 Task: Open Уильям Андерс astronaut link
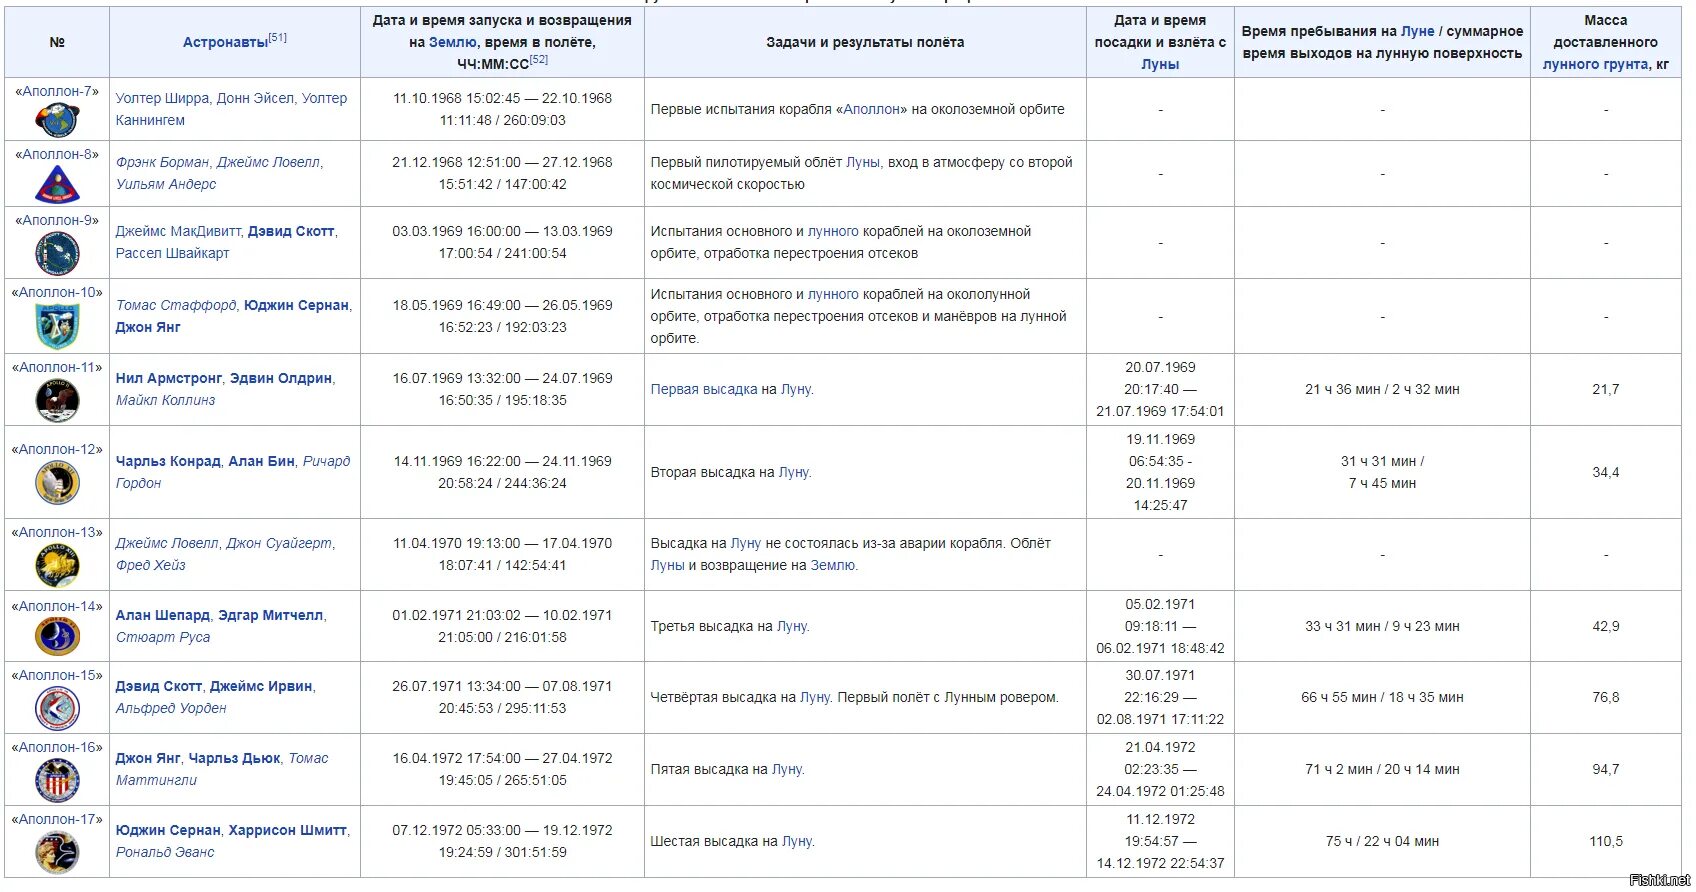pos(165,184)
